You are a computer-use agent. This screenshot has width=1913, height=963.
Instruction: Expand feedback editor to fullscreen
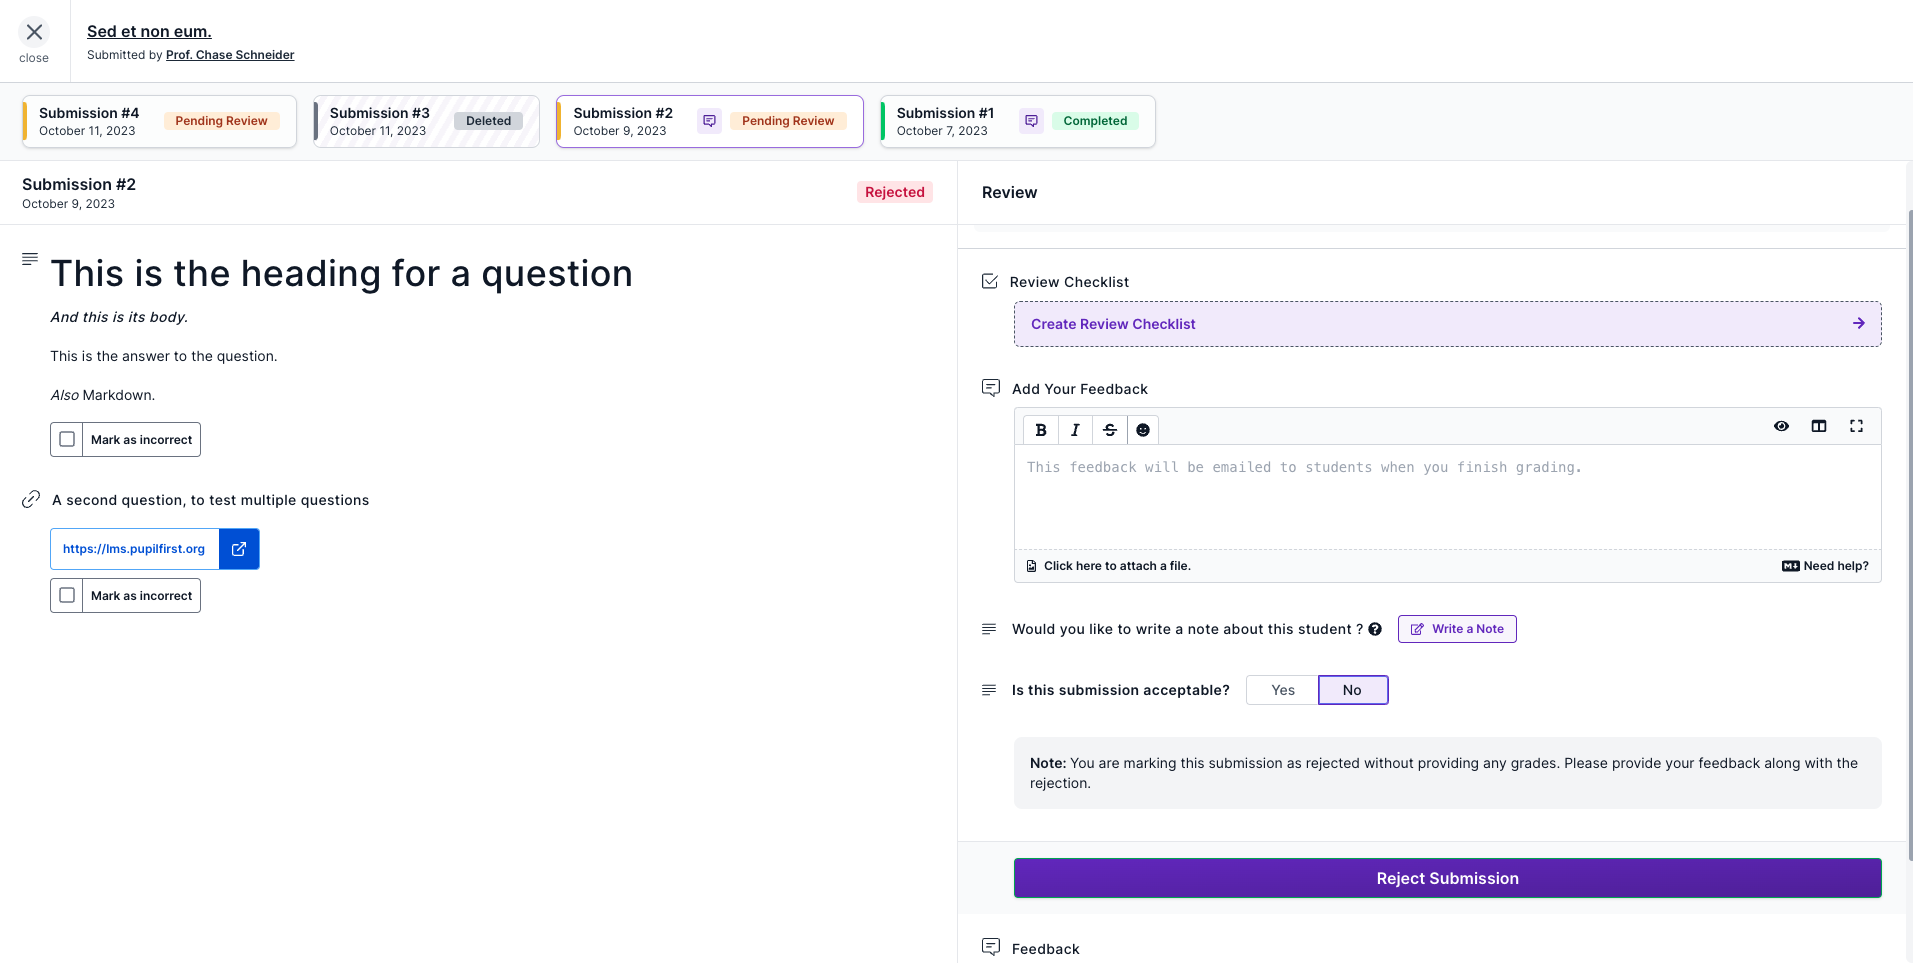point(1856,426)
